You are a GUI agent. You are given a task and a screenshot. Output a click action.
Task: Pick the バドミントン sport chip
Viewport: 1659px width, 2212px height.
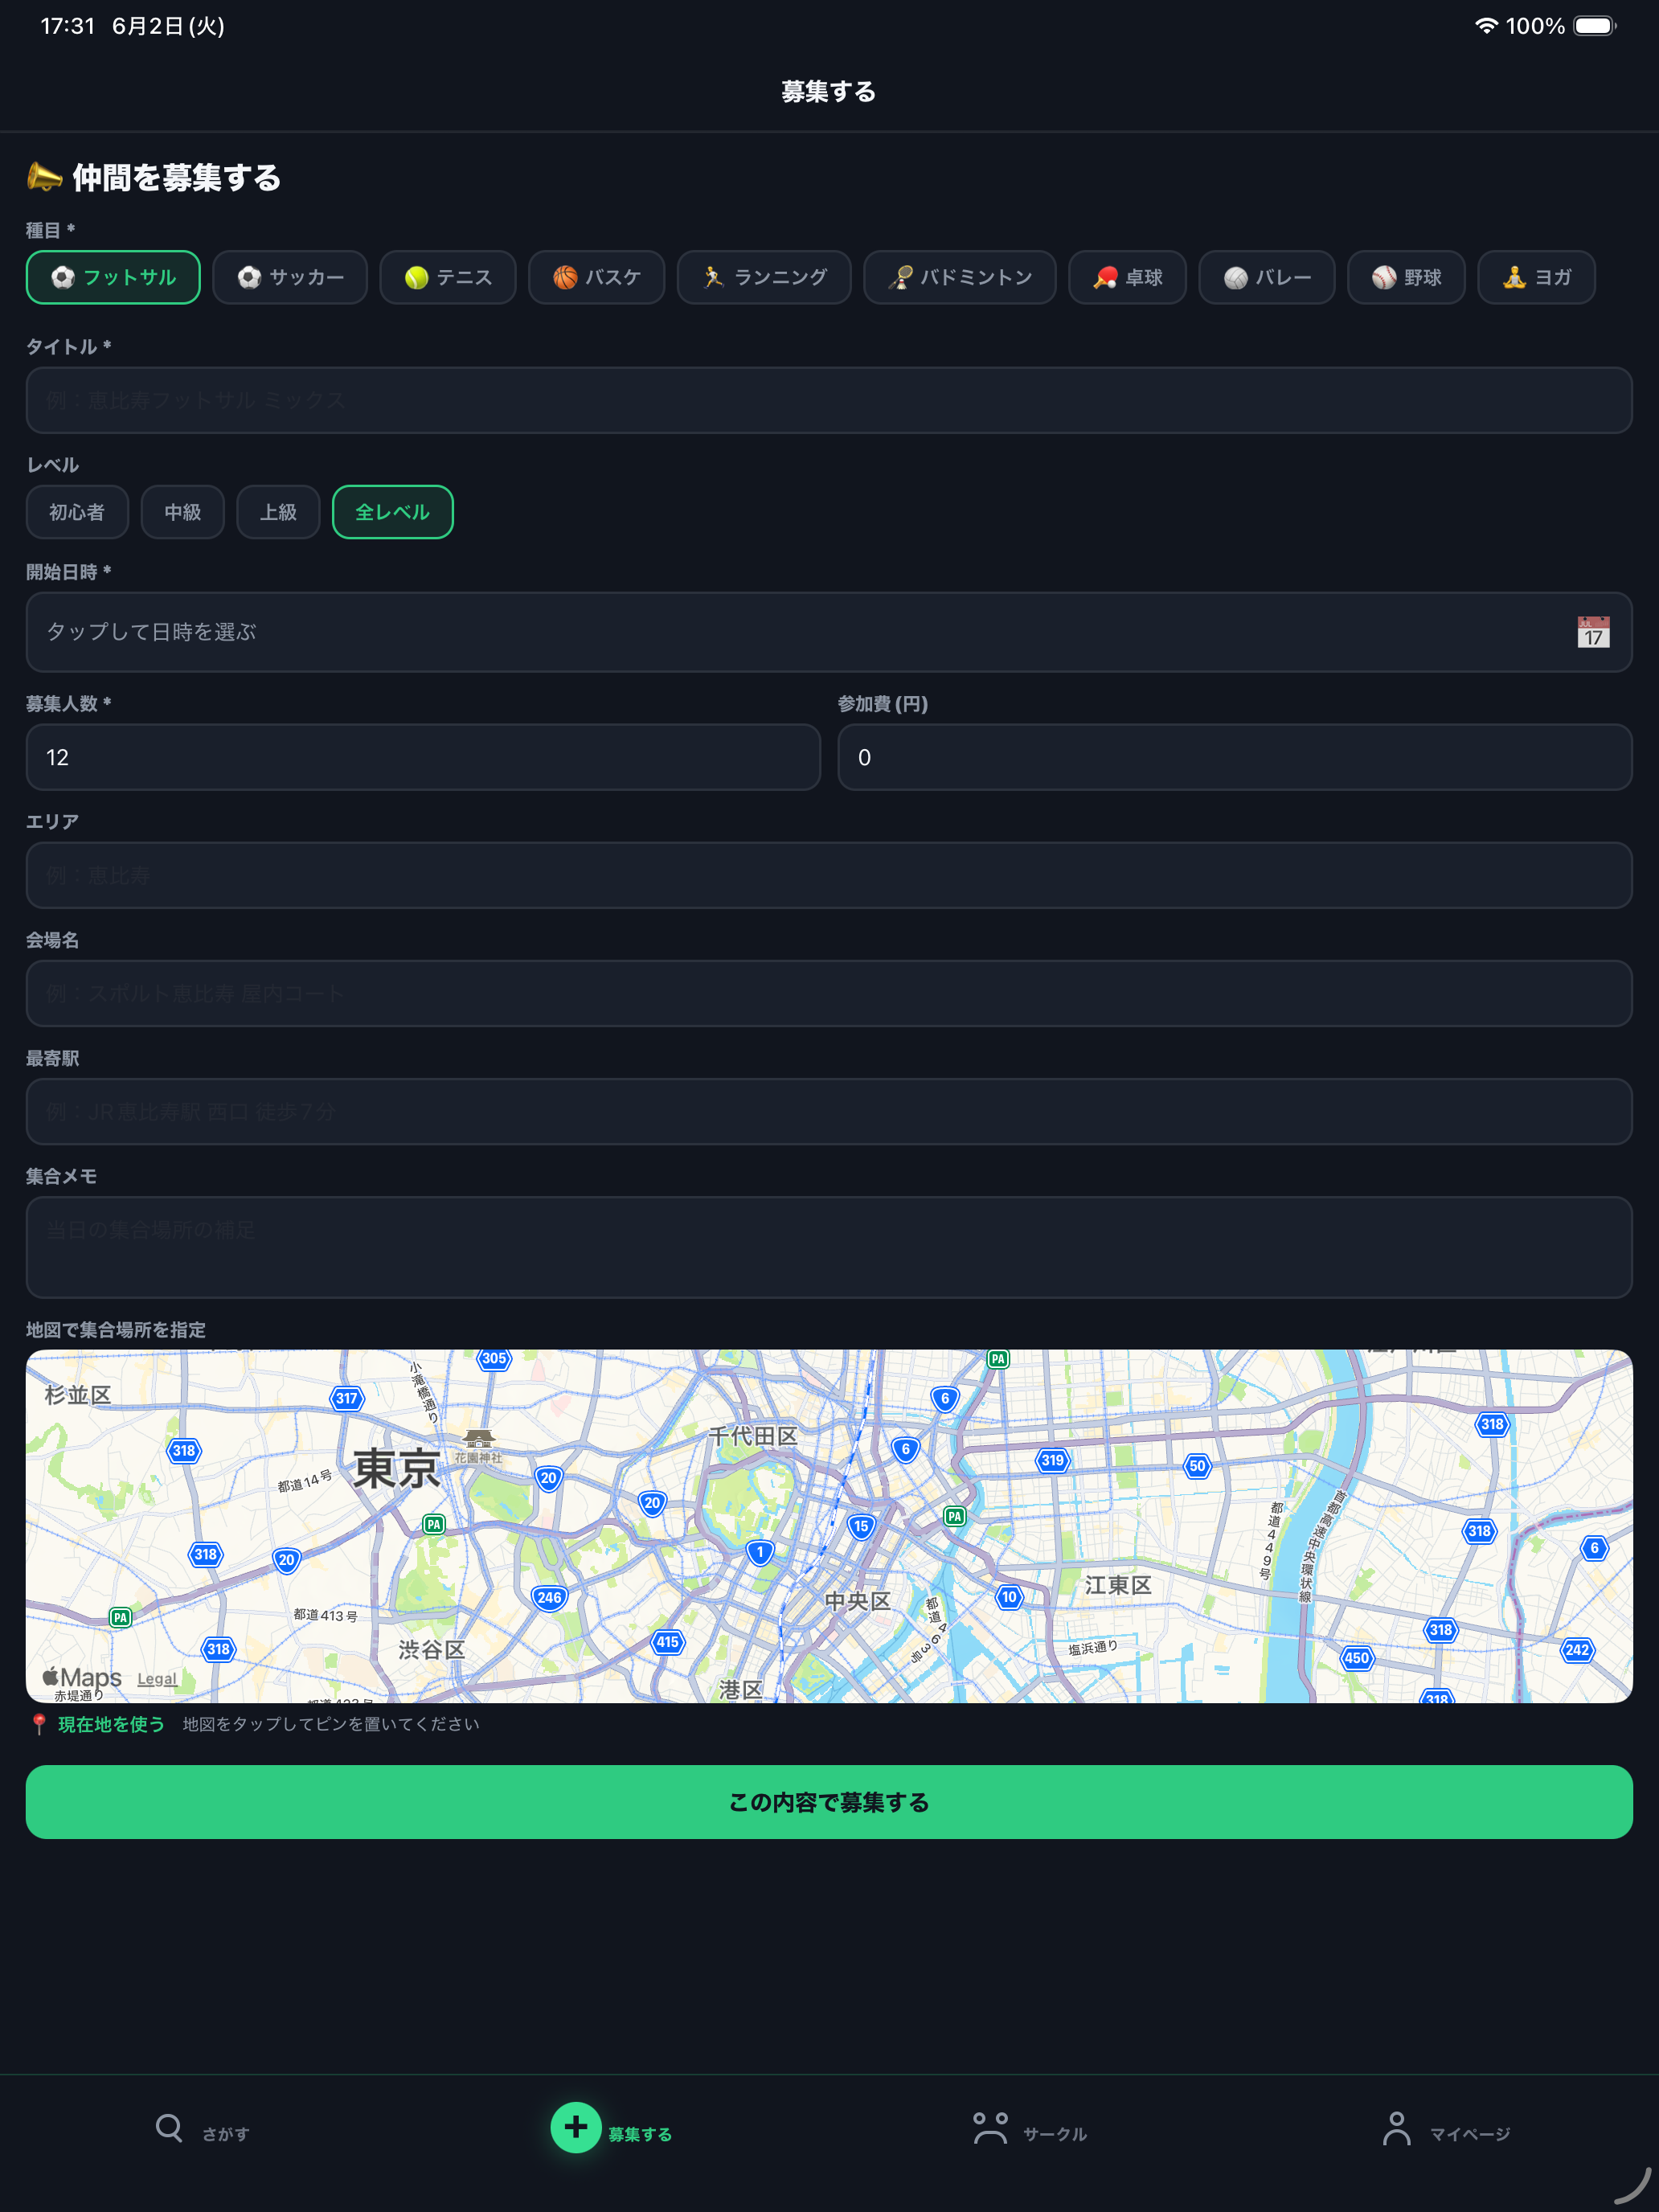pyautogui.click(x=960, y=277)
